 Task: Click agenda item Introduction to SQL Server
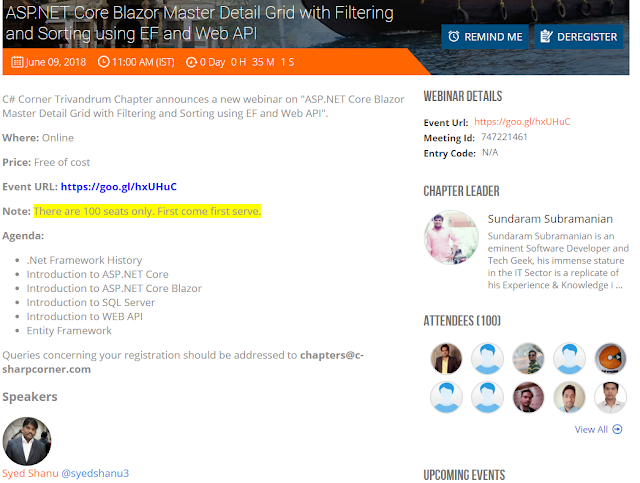91,303
